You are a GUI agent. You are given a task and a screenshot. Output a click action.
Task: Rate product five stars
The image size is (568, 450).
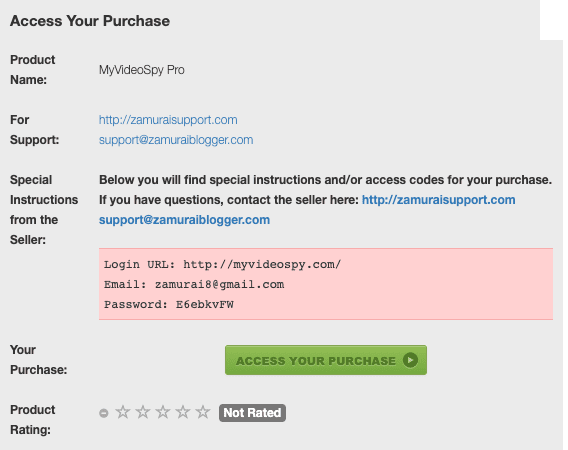[x=202, y=412]
